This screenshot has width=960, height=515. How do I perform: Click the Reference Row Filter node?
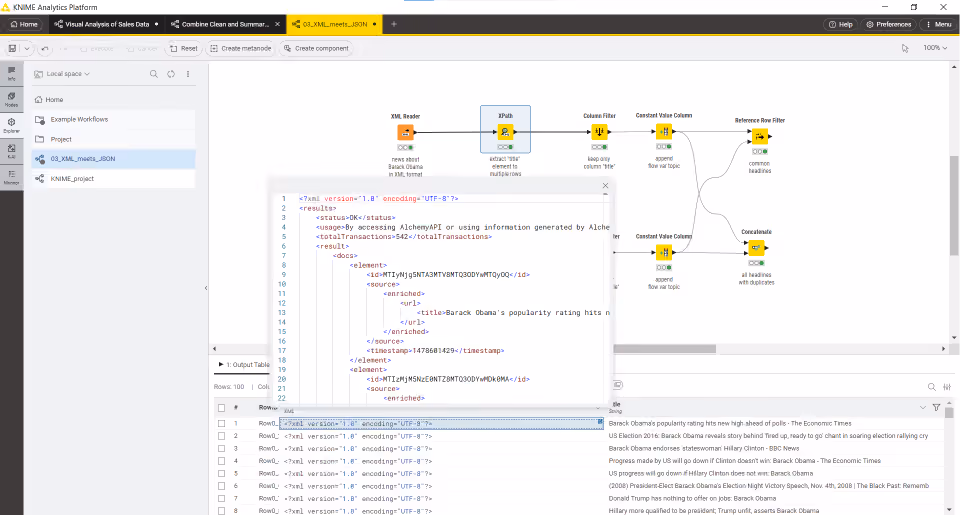(760, 136)
